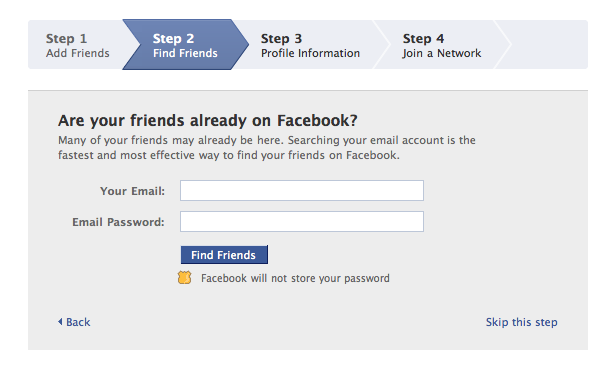Go to Step 1 Add Friends
The height and width of the screenshot is (372, 612).
78,45
